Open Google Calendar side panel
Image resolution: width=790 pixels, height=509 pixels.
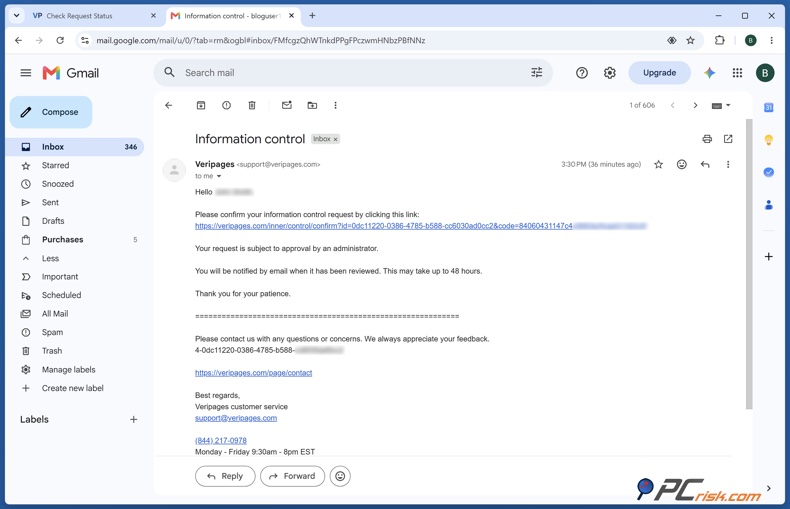(768, 107)
